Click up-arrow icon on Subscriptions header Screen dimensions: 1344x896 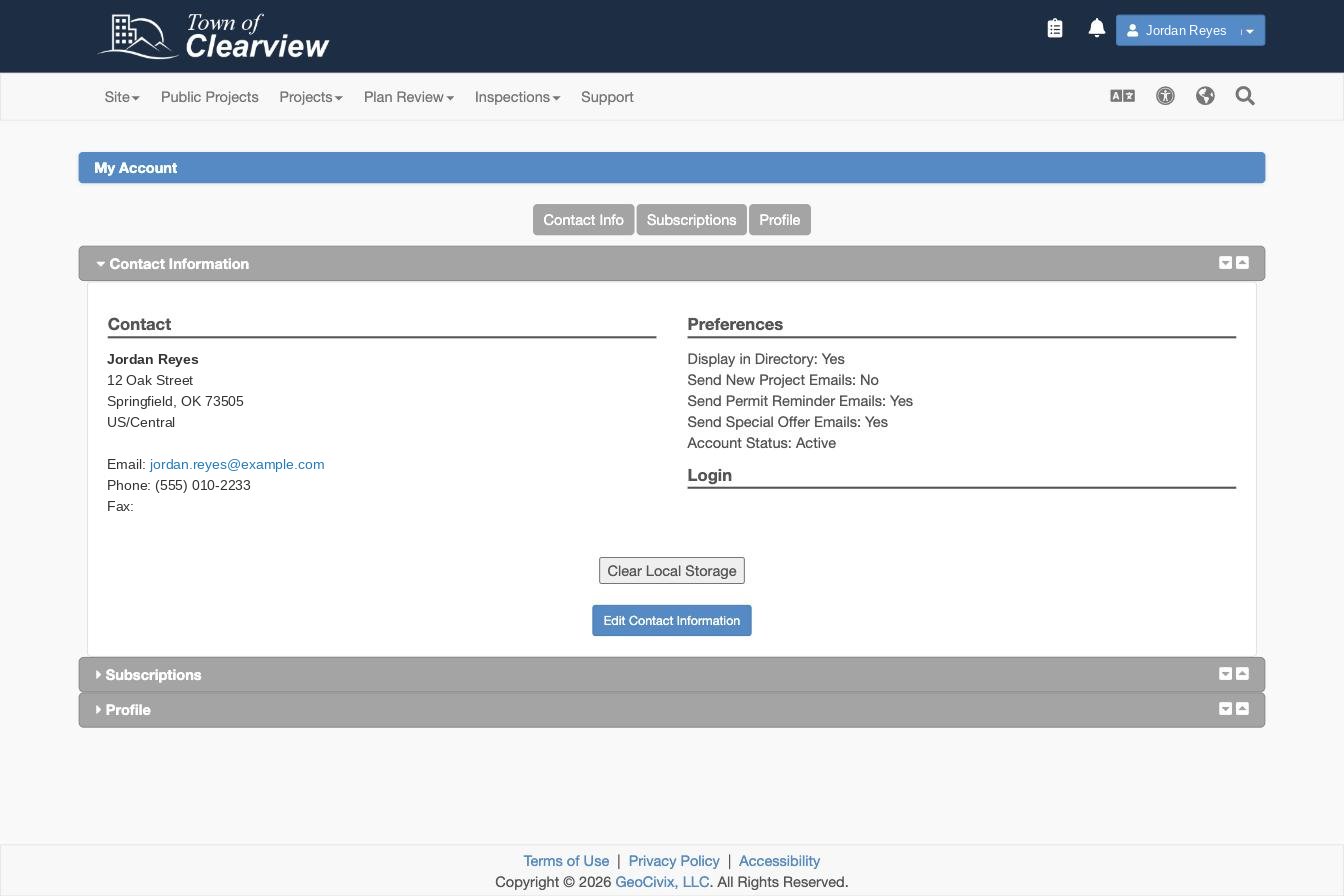pos(1242,674)
